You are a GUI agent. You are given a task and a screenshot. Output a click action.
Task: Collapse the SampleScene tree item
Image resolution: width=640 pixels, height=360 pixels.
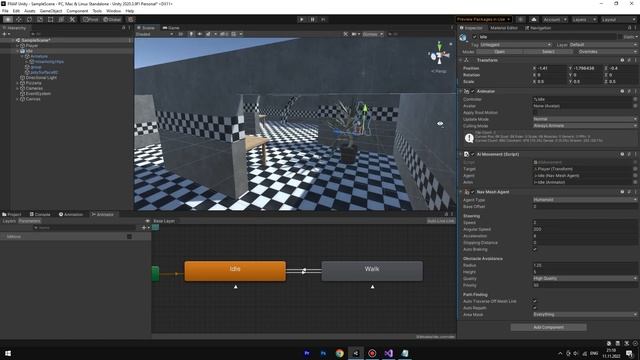click(13, 40)
